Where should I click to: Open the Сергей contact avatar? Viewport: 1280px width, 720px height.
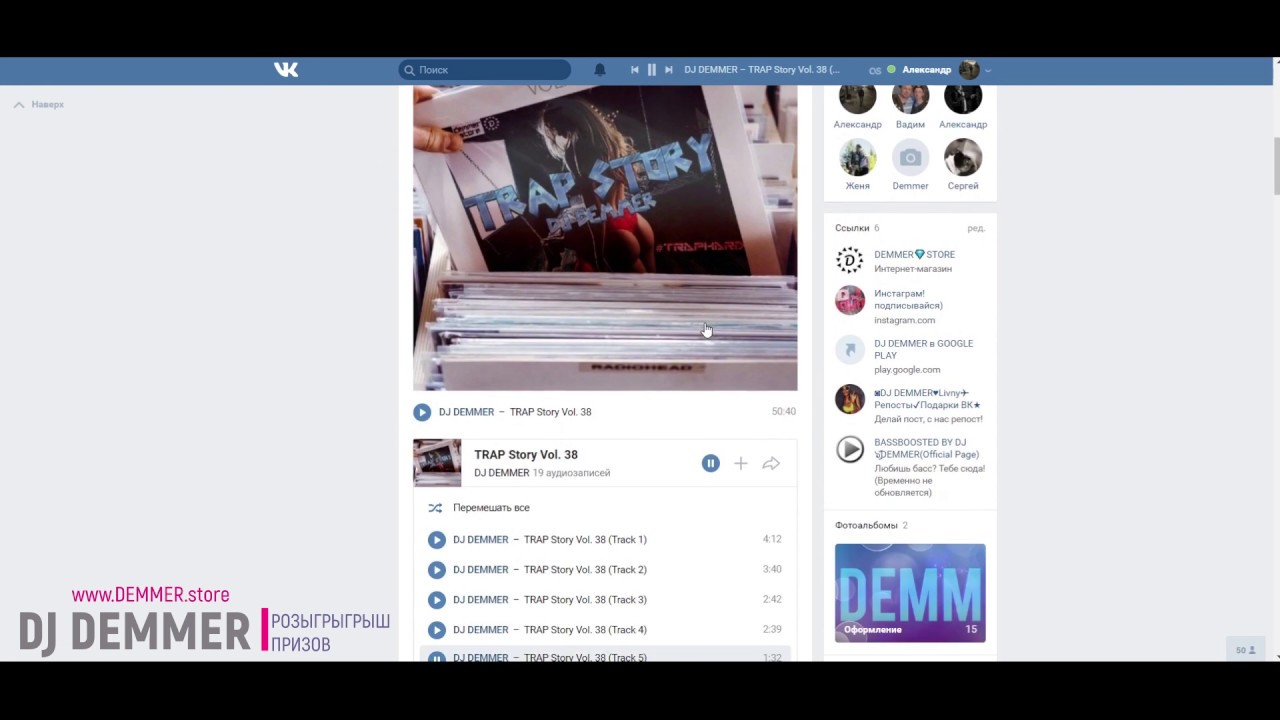click(x=963, y=157)
